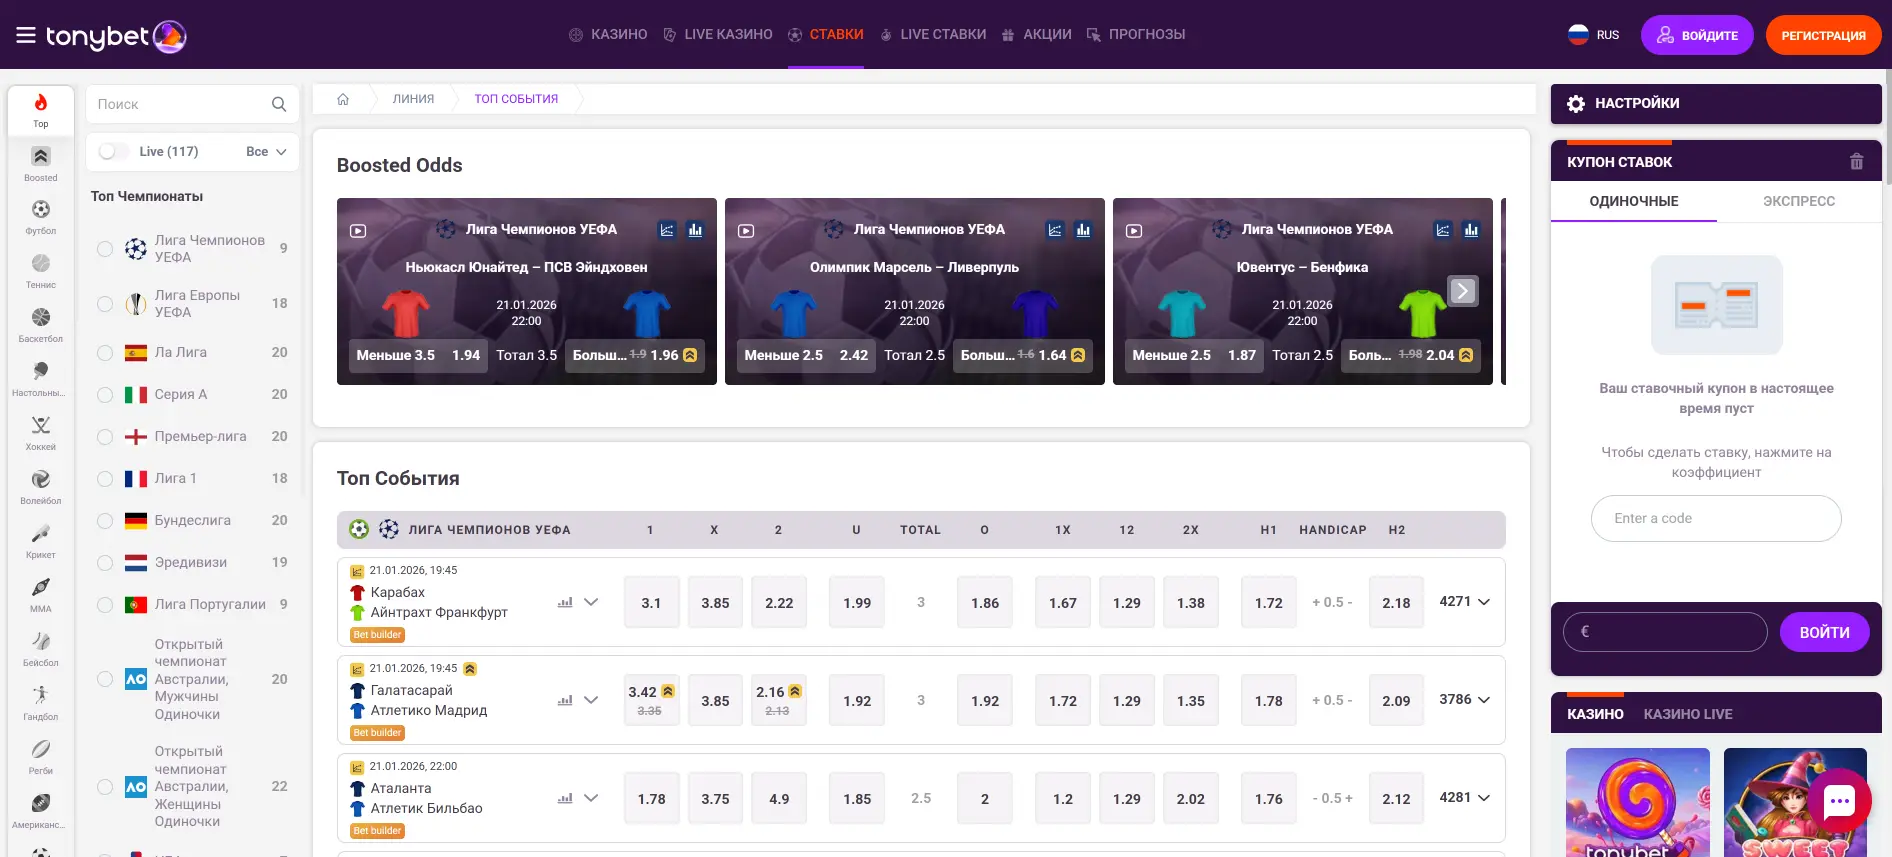Image resolution: width=1892 pixels, height=857 pixels.
Task: Clear betslip with trash icon
Action: pos(1856,162)
